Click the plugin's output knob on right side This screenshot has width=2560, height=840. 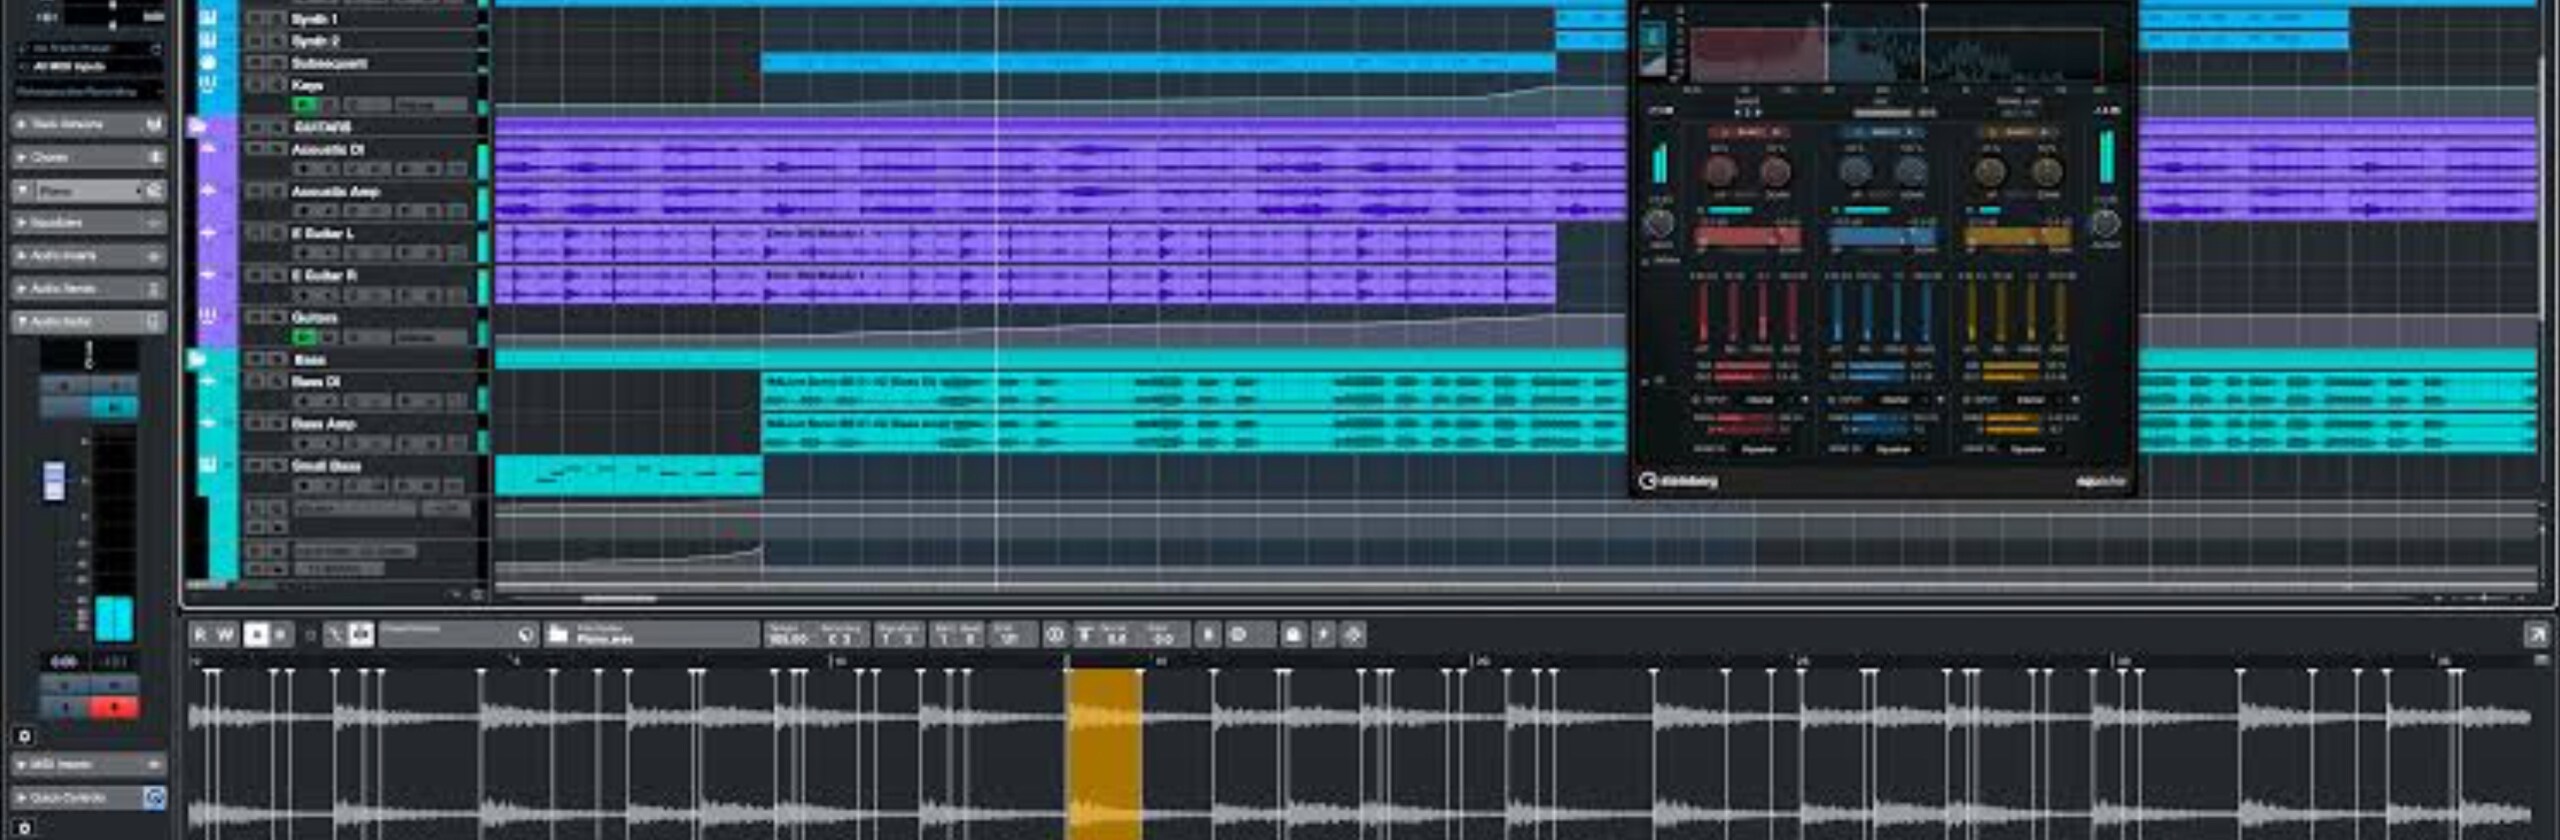click(2105, 224)
